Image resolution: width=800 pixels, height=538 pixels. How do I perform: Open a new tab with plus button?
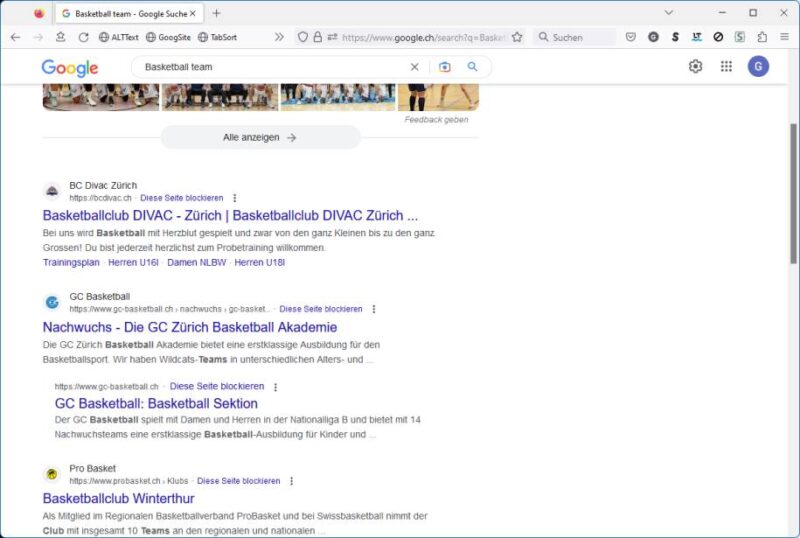(x=216, y=13)
